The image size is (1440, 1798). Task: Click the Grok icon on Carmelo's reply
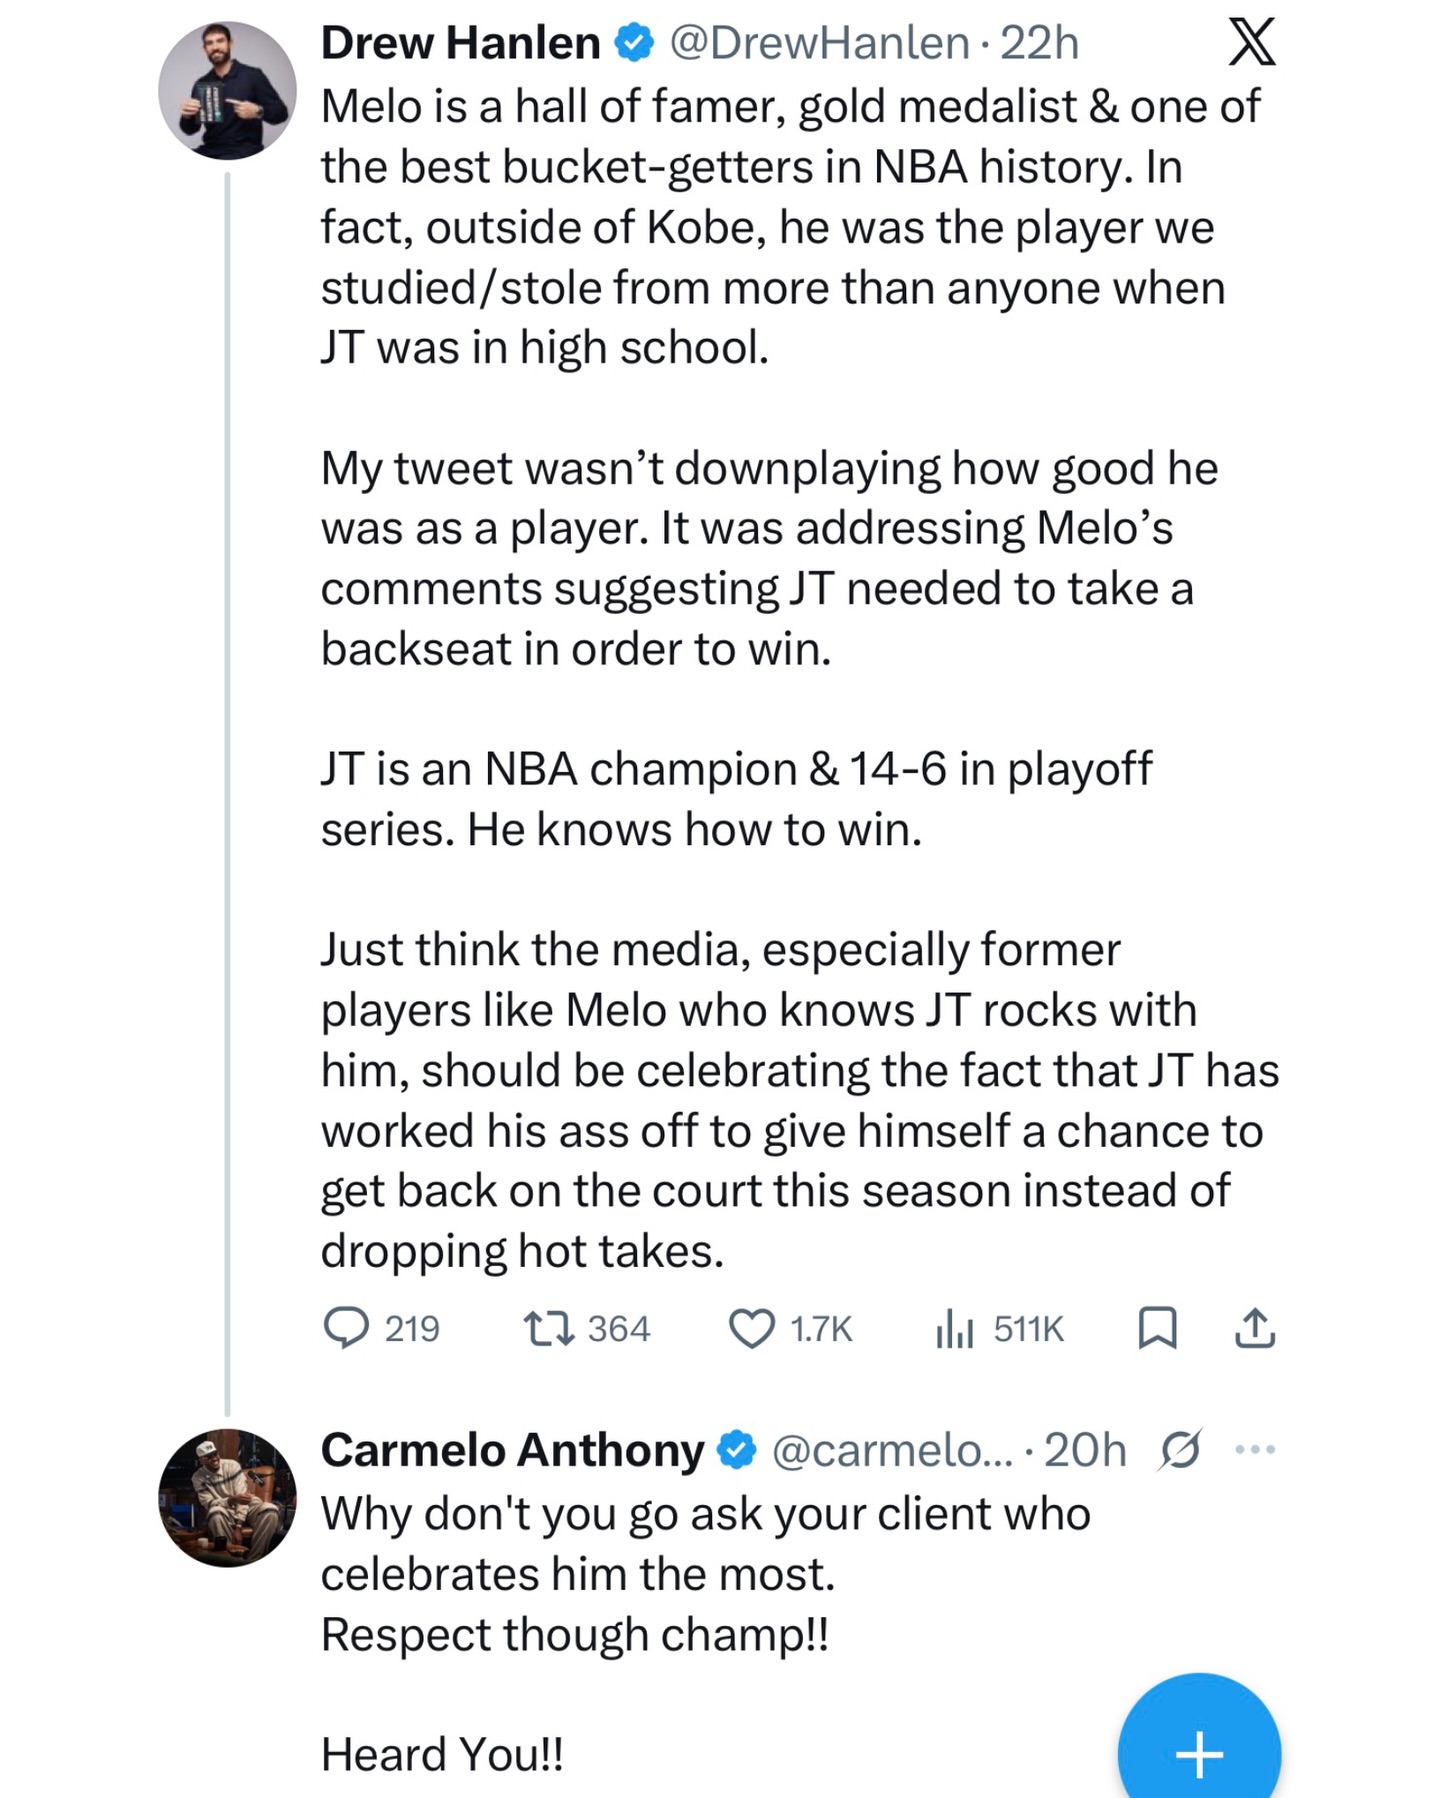tap(1180, 1449)
